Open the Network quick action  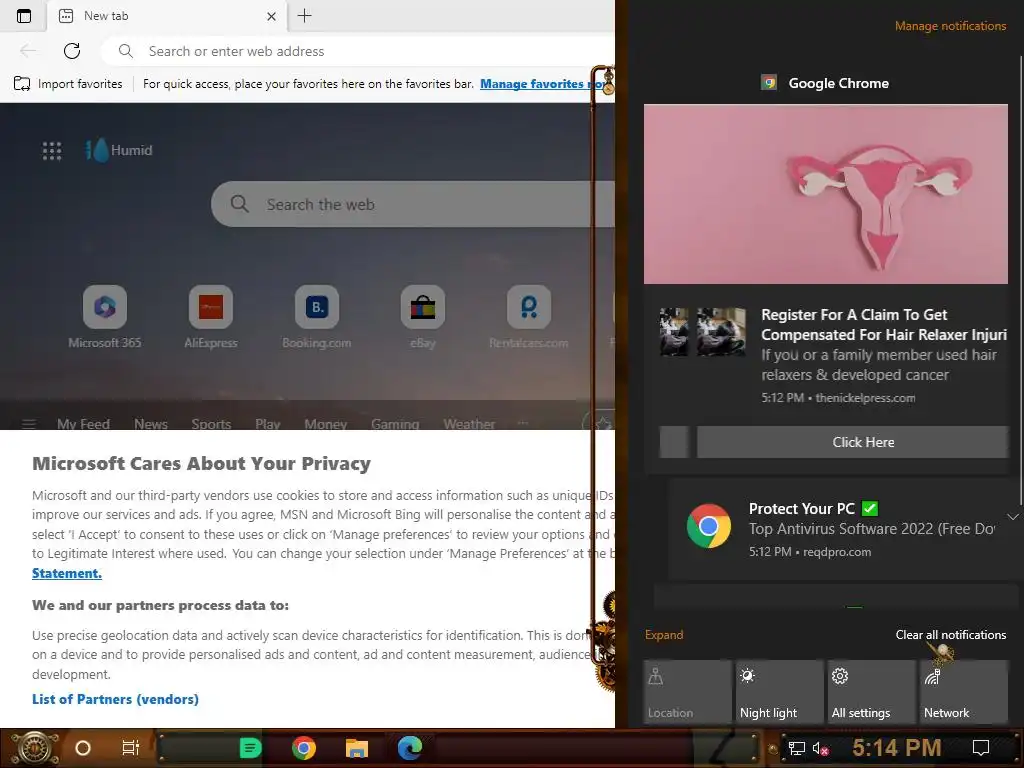pos(964,692)
